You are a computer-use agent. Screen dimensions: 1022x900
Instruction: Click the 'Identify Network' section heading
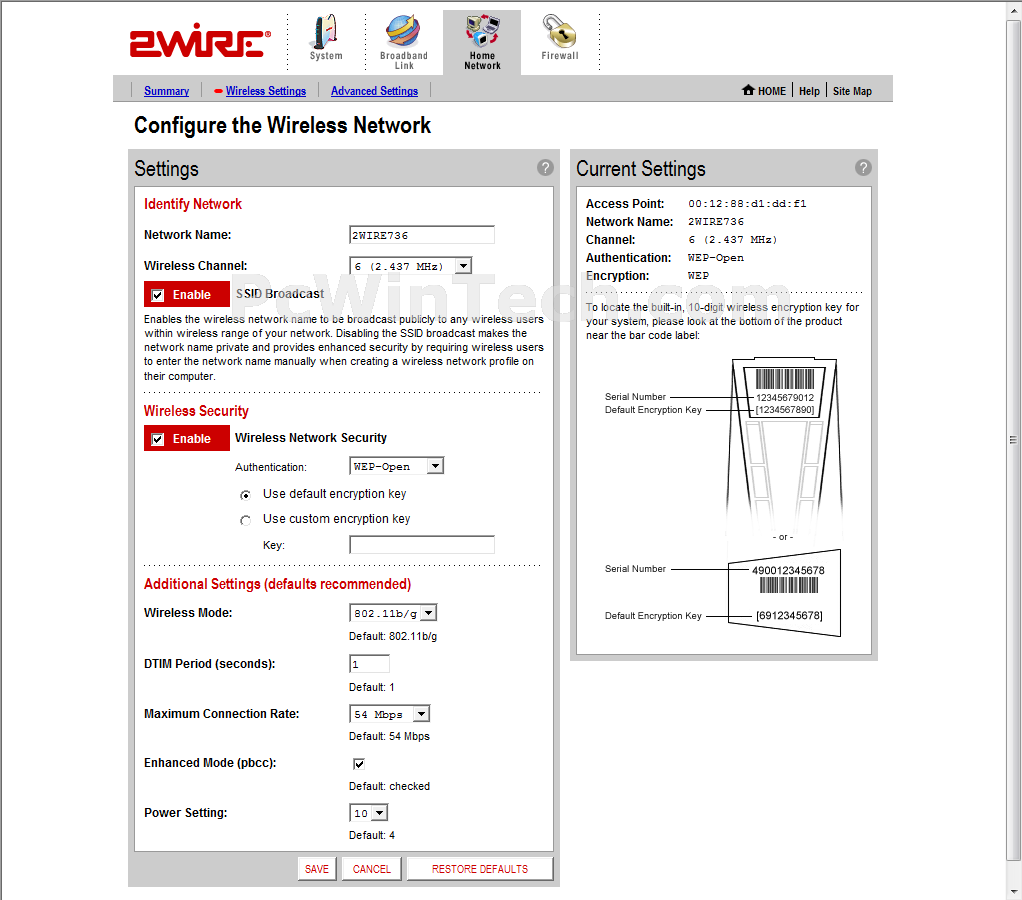click(x=192, y=204)
